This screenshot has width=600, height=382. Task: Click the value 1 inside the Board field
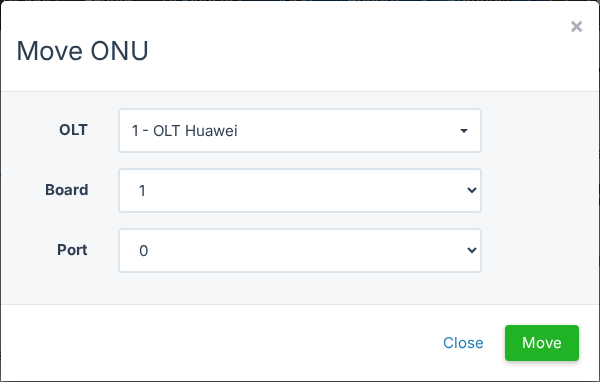tap(142, 191)
